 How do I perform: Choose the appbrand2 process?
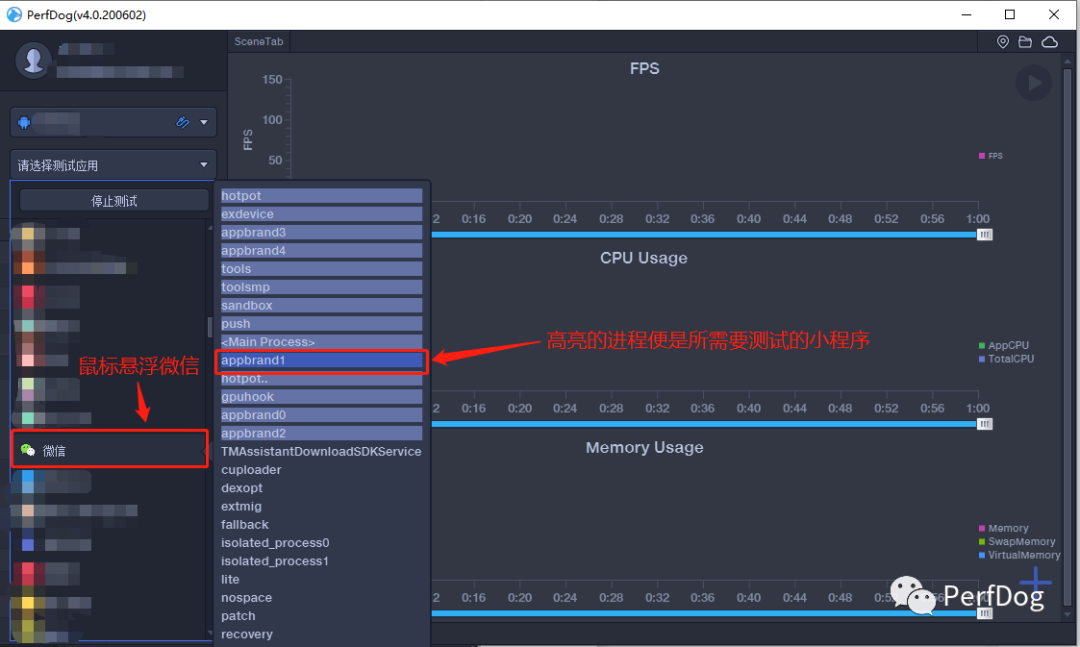pyautogui.click(x=321, y=433)
